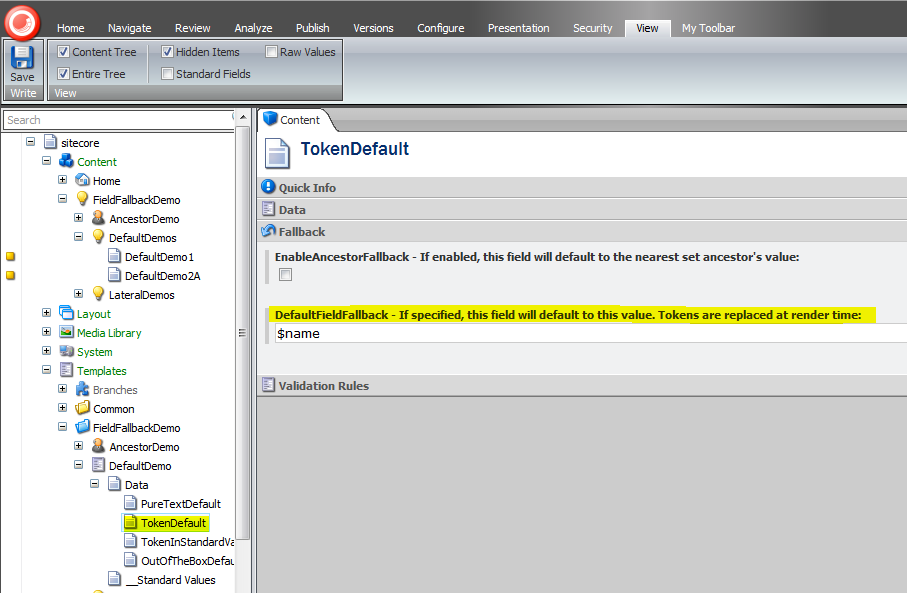The width and height of the screenshot is (907, 593).
Task: Enable the Standard Fields checkbox
Action: [167, 73]
